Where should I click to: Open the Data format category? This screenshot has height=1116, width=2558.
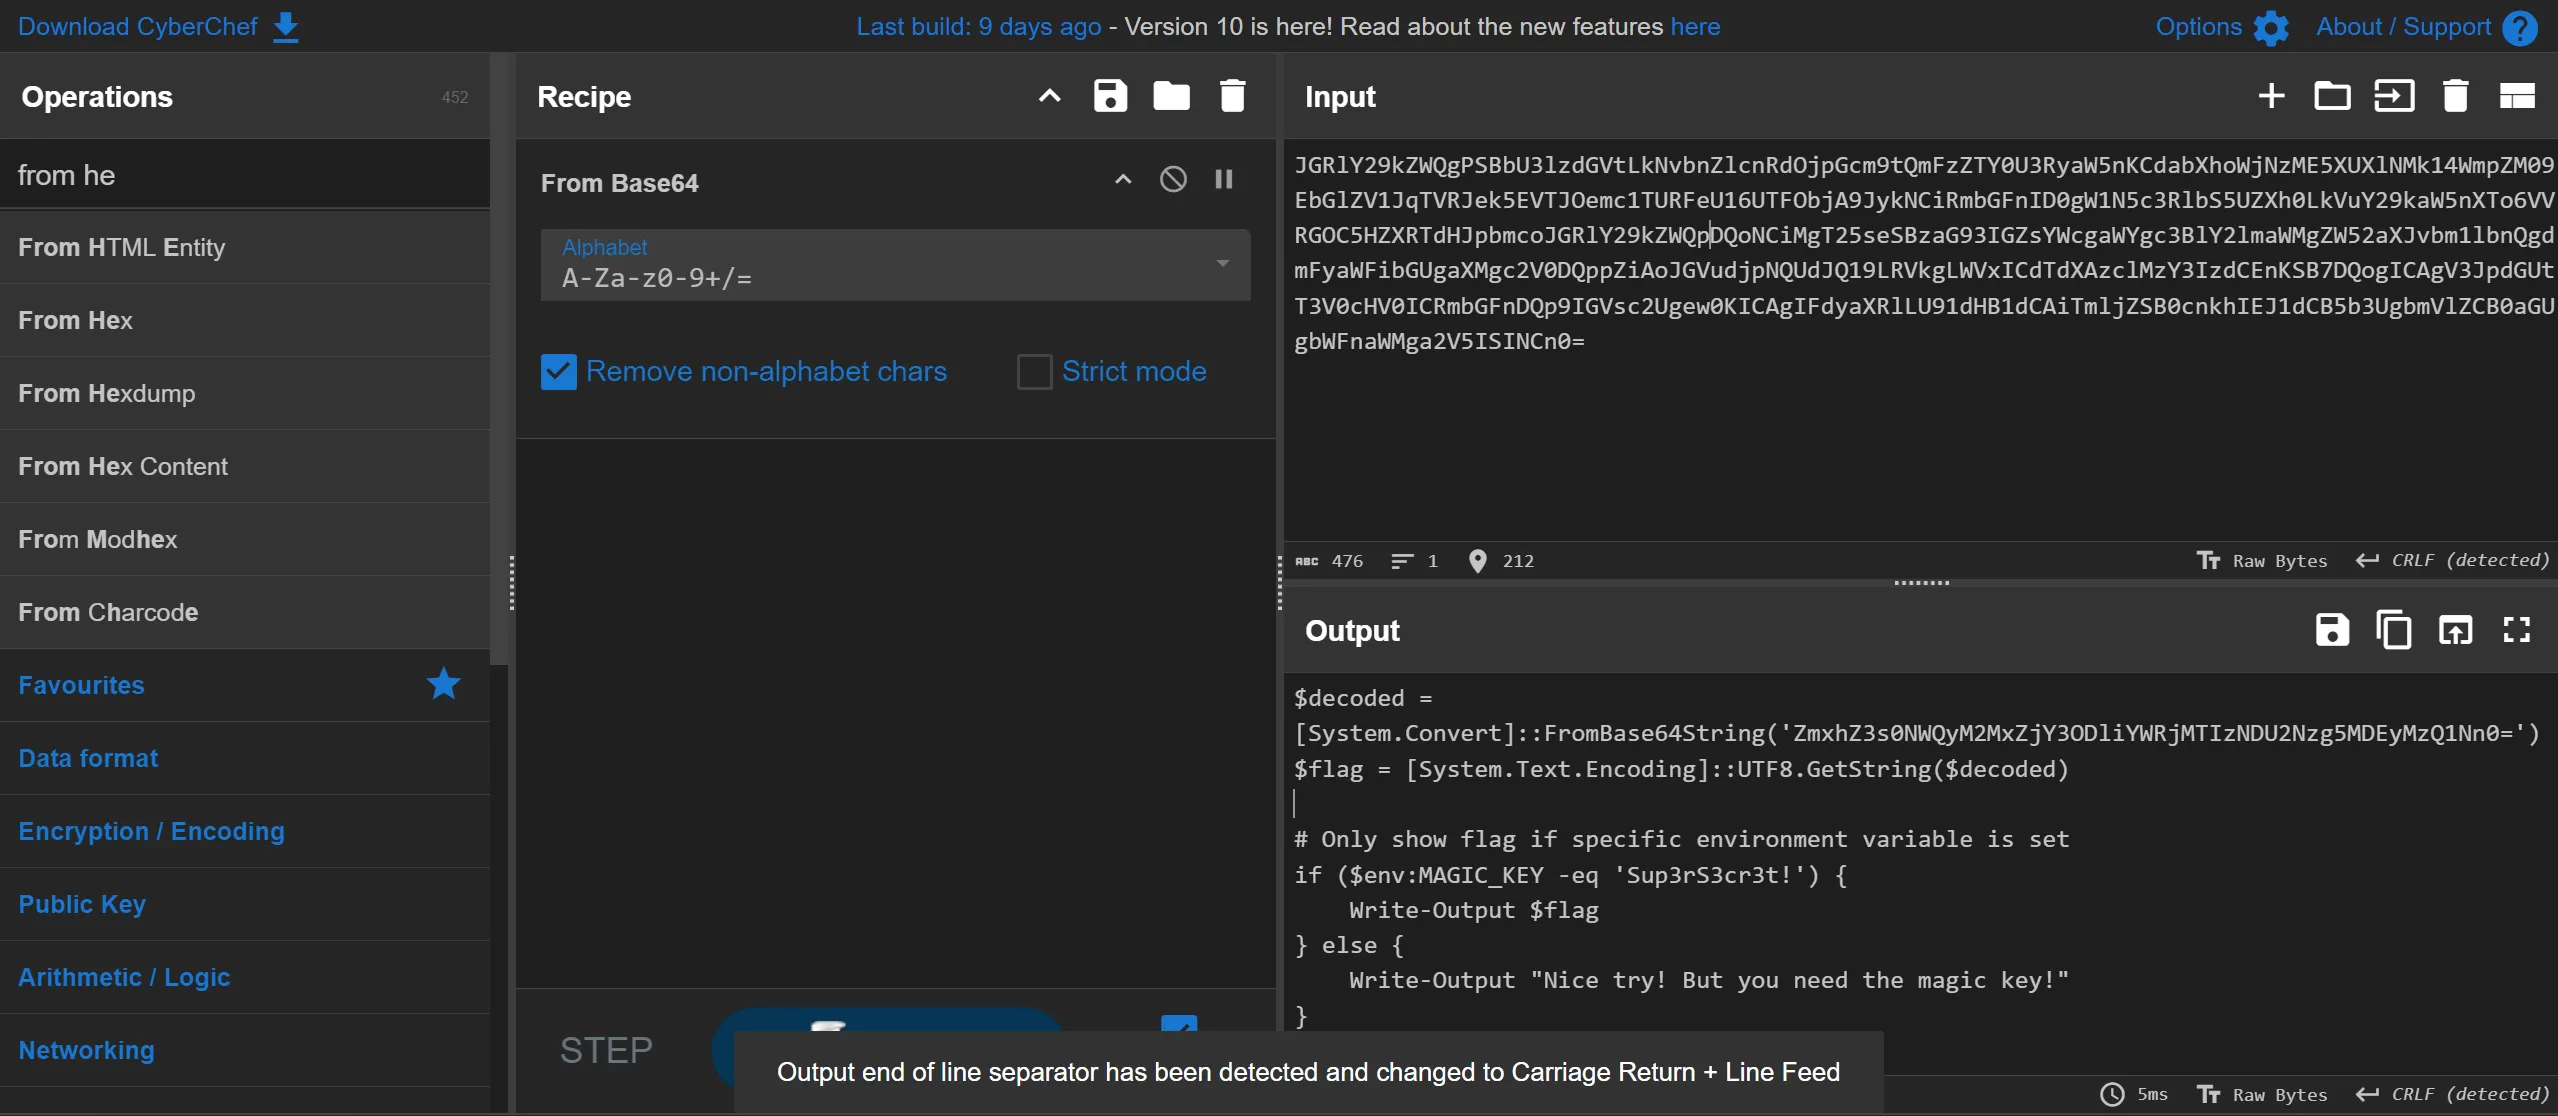coord(88,758)
